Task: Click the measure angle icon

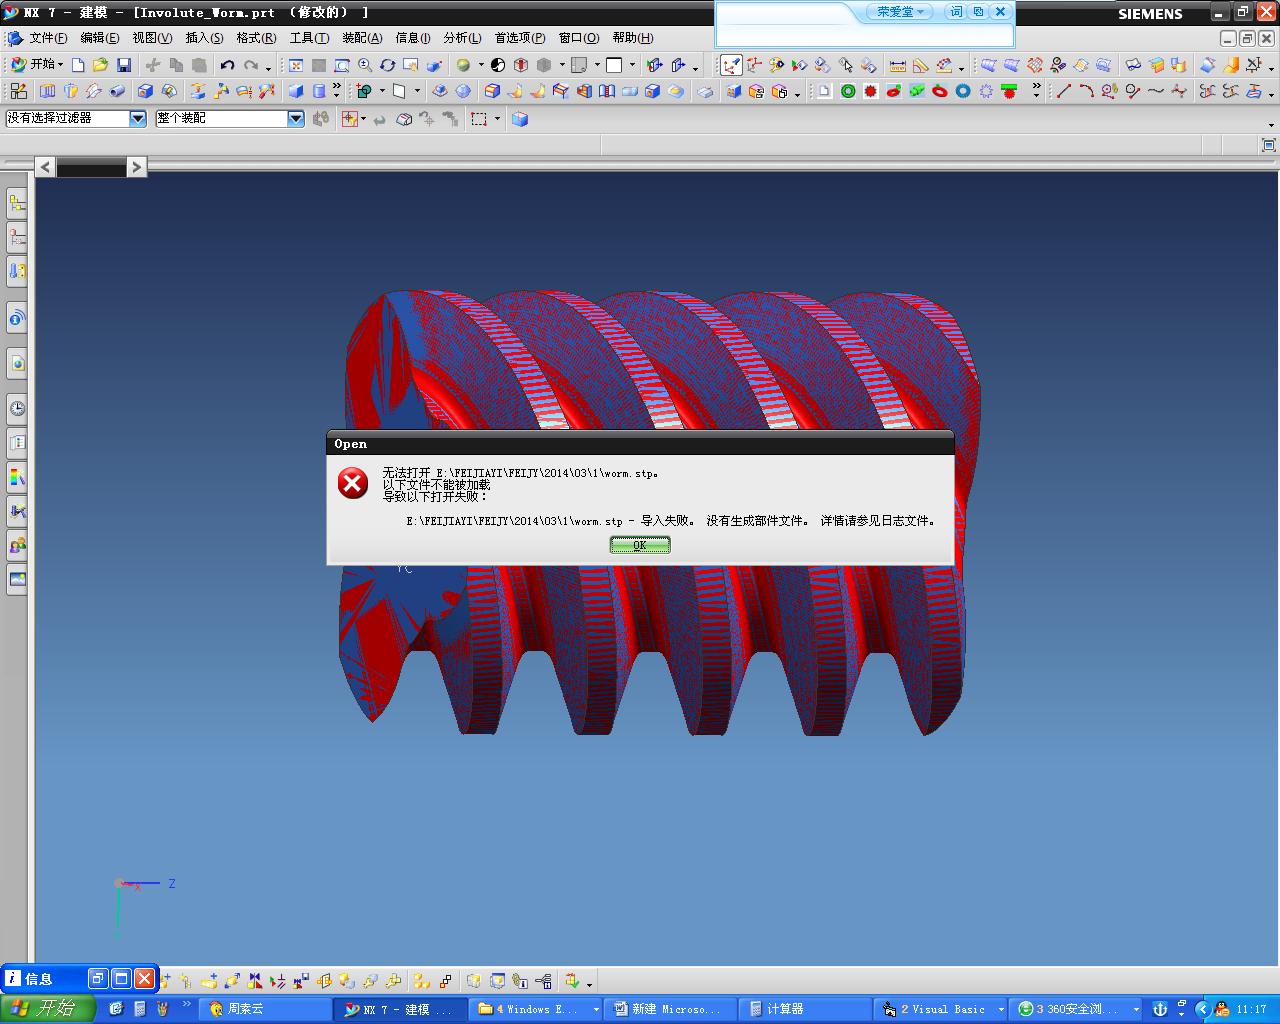Action: pyautogui.click(x=920, y=65)
